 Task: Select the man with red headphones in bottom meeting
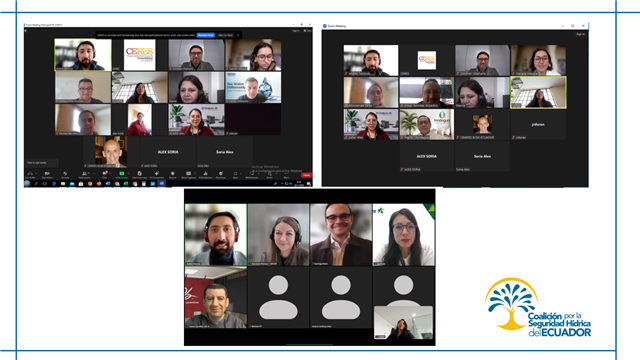pos(216,235)
